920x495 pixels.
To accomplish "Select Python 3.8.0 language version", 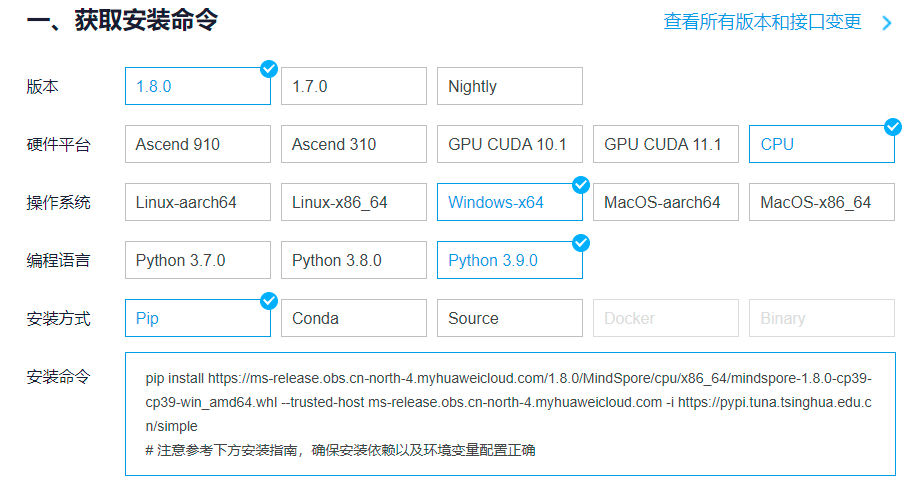I will click(354, 260).
